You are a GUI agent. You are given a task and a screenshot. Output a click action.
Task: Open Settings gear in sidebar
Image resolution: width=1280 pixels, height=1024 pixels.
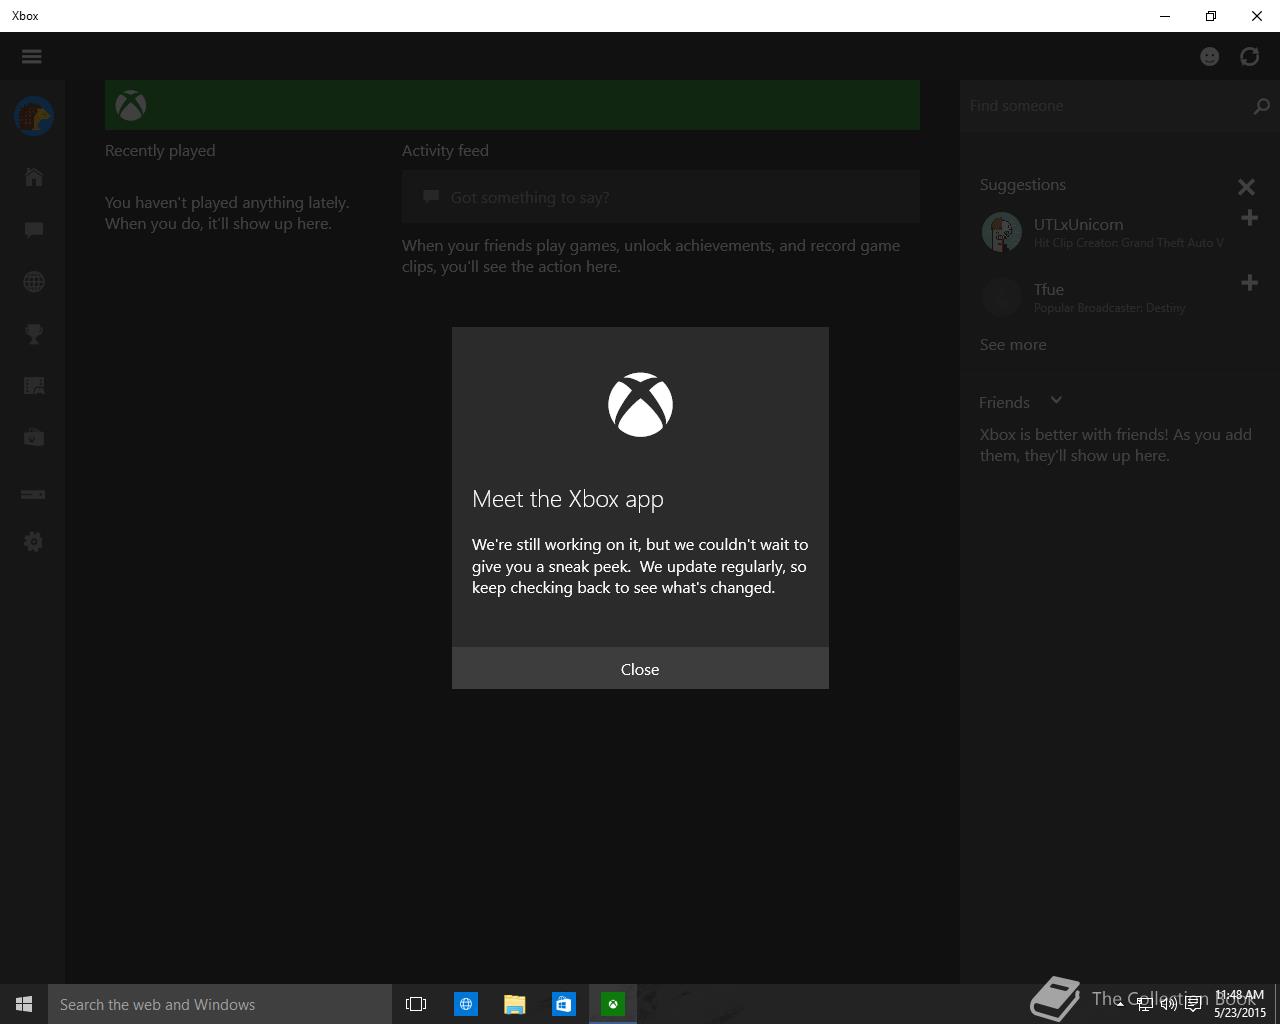(x=34, y=542)
